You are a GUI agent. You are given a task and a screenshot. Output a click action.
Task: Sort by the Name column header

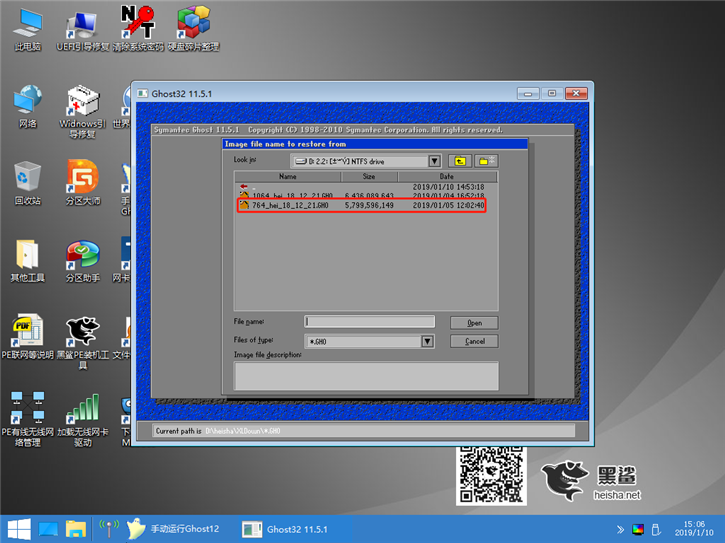click(x=288, y=176)
